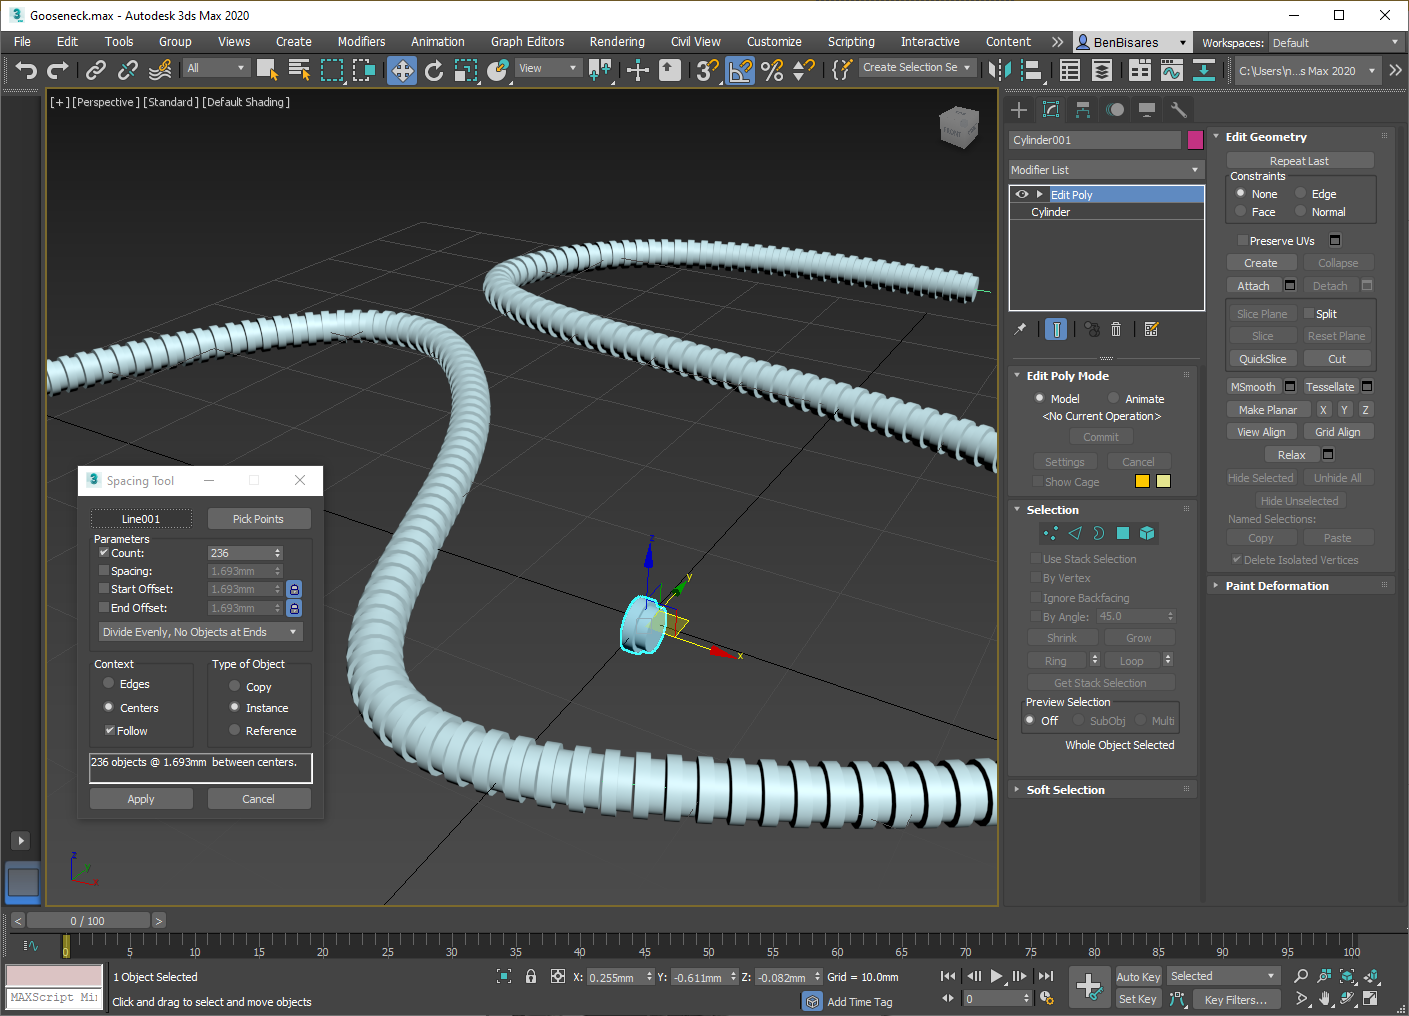Open the Rendering menu
Screen dimensions: 1409x1016
(617, 41)
